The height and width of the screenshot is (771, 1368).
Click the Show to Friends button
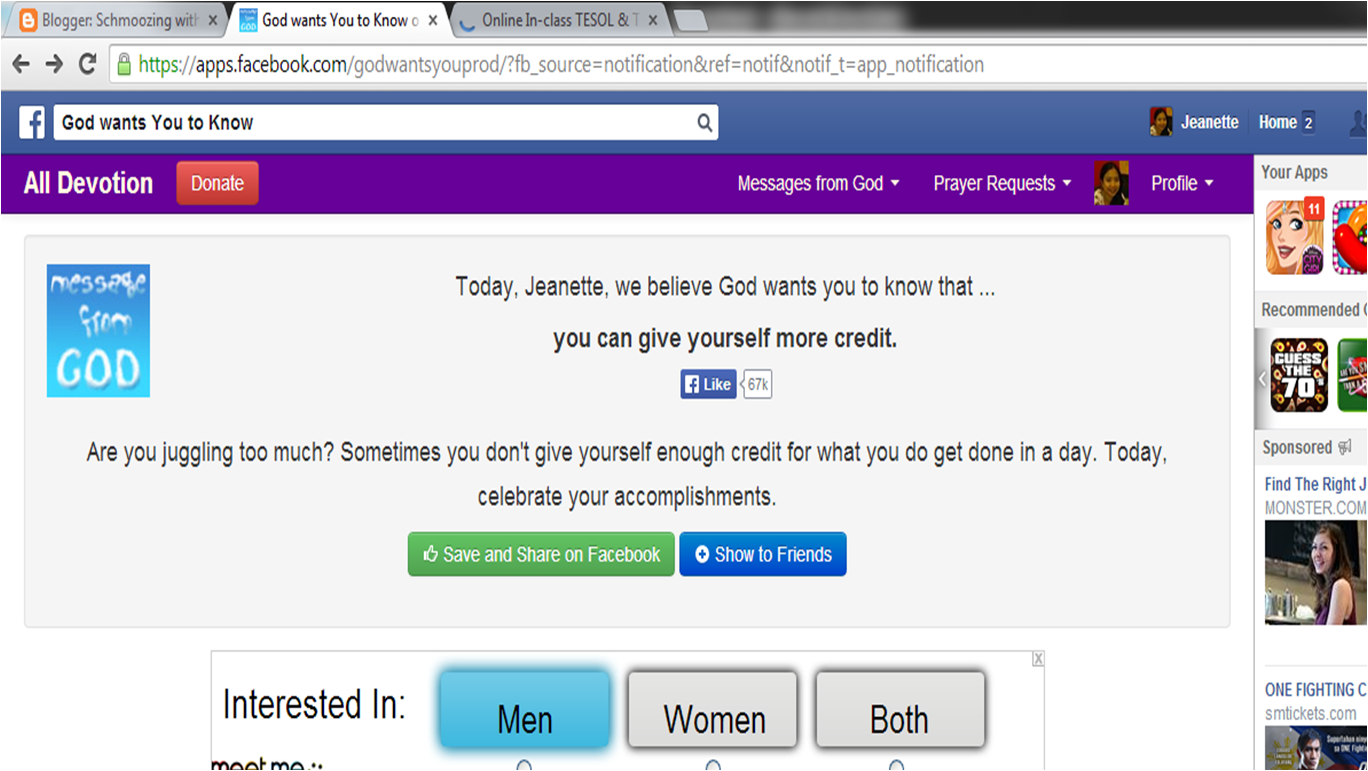763,554
